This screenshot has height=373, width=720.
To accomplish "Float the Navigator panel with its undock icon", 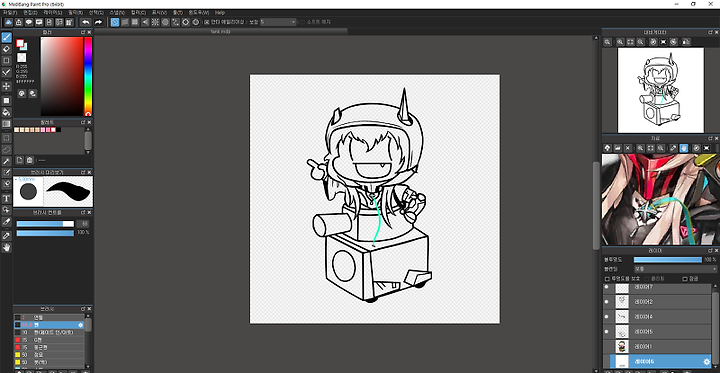I will coord(710,32).
